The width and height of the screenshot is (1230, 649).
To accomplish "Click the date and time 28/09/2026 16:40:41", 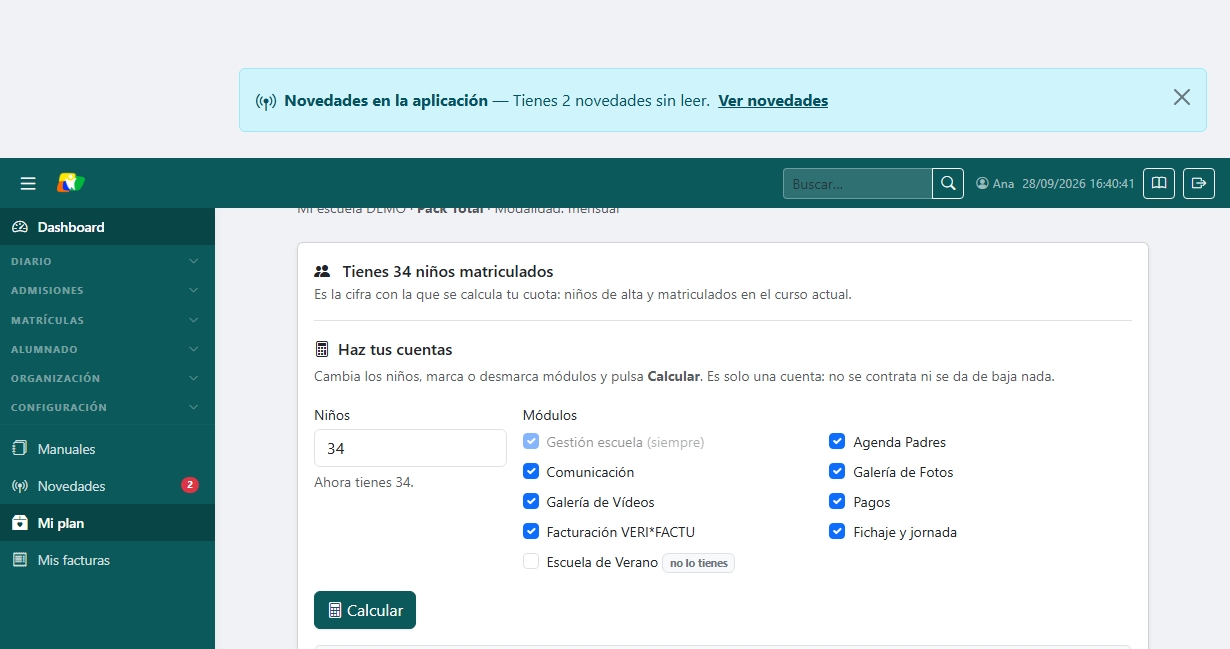I will pyautogui.click(x=1078, y=184).
